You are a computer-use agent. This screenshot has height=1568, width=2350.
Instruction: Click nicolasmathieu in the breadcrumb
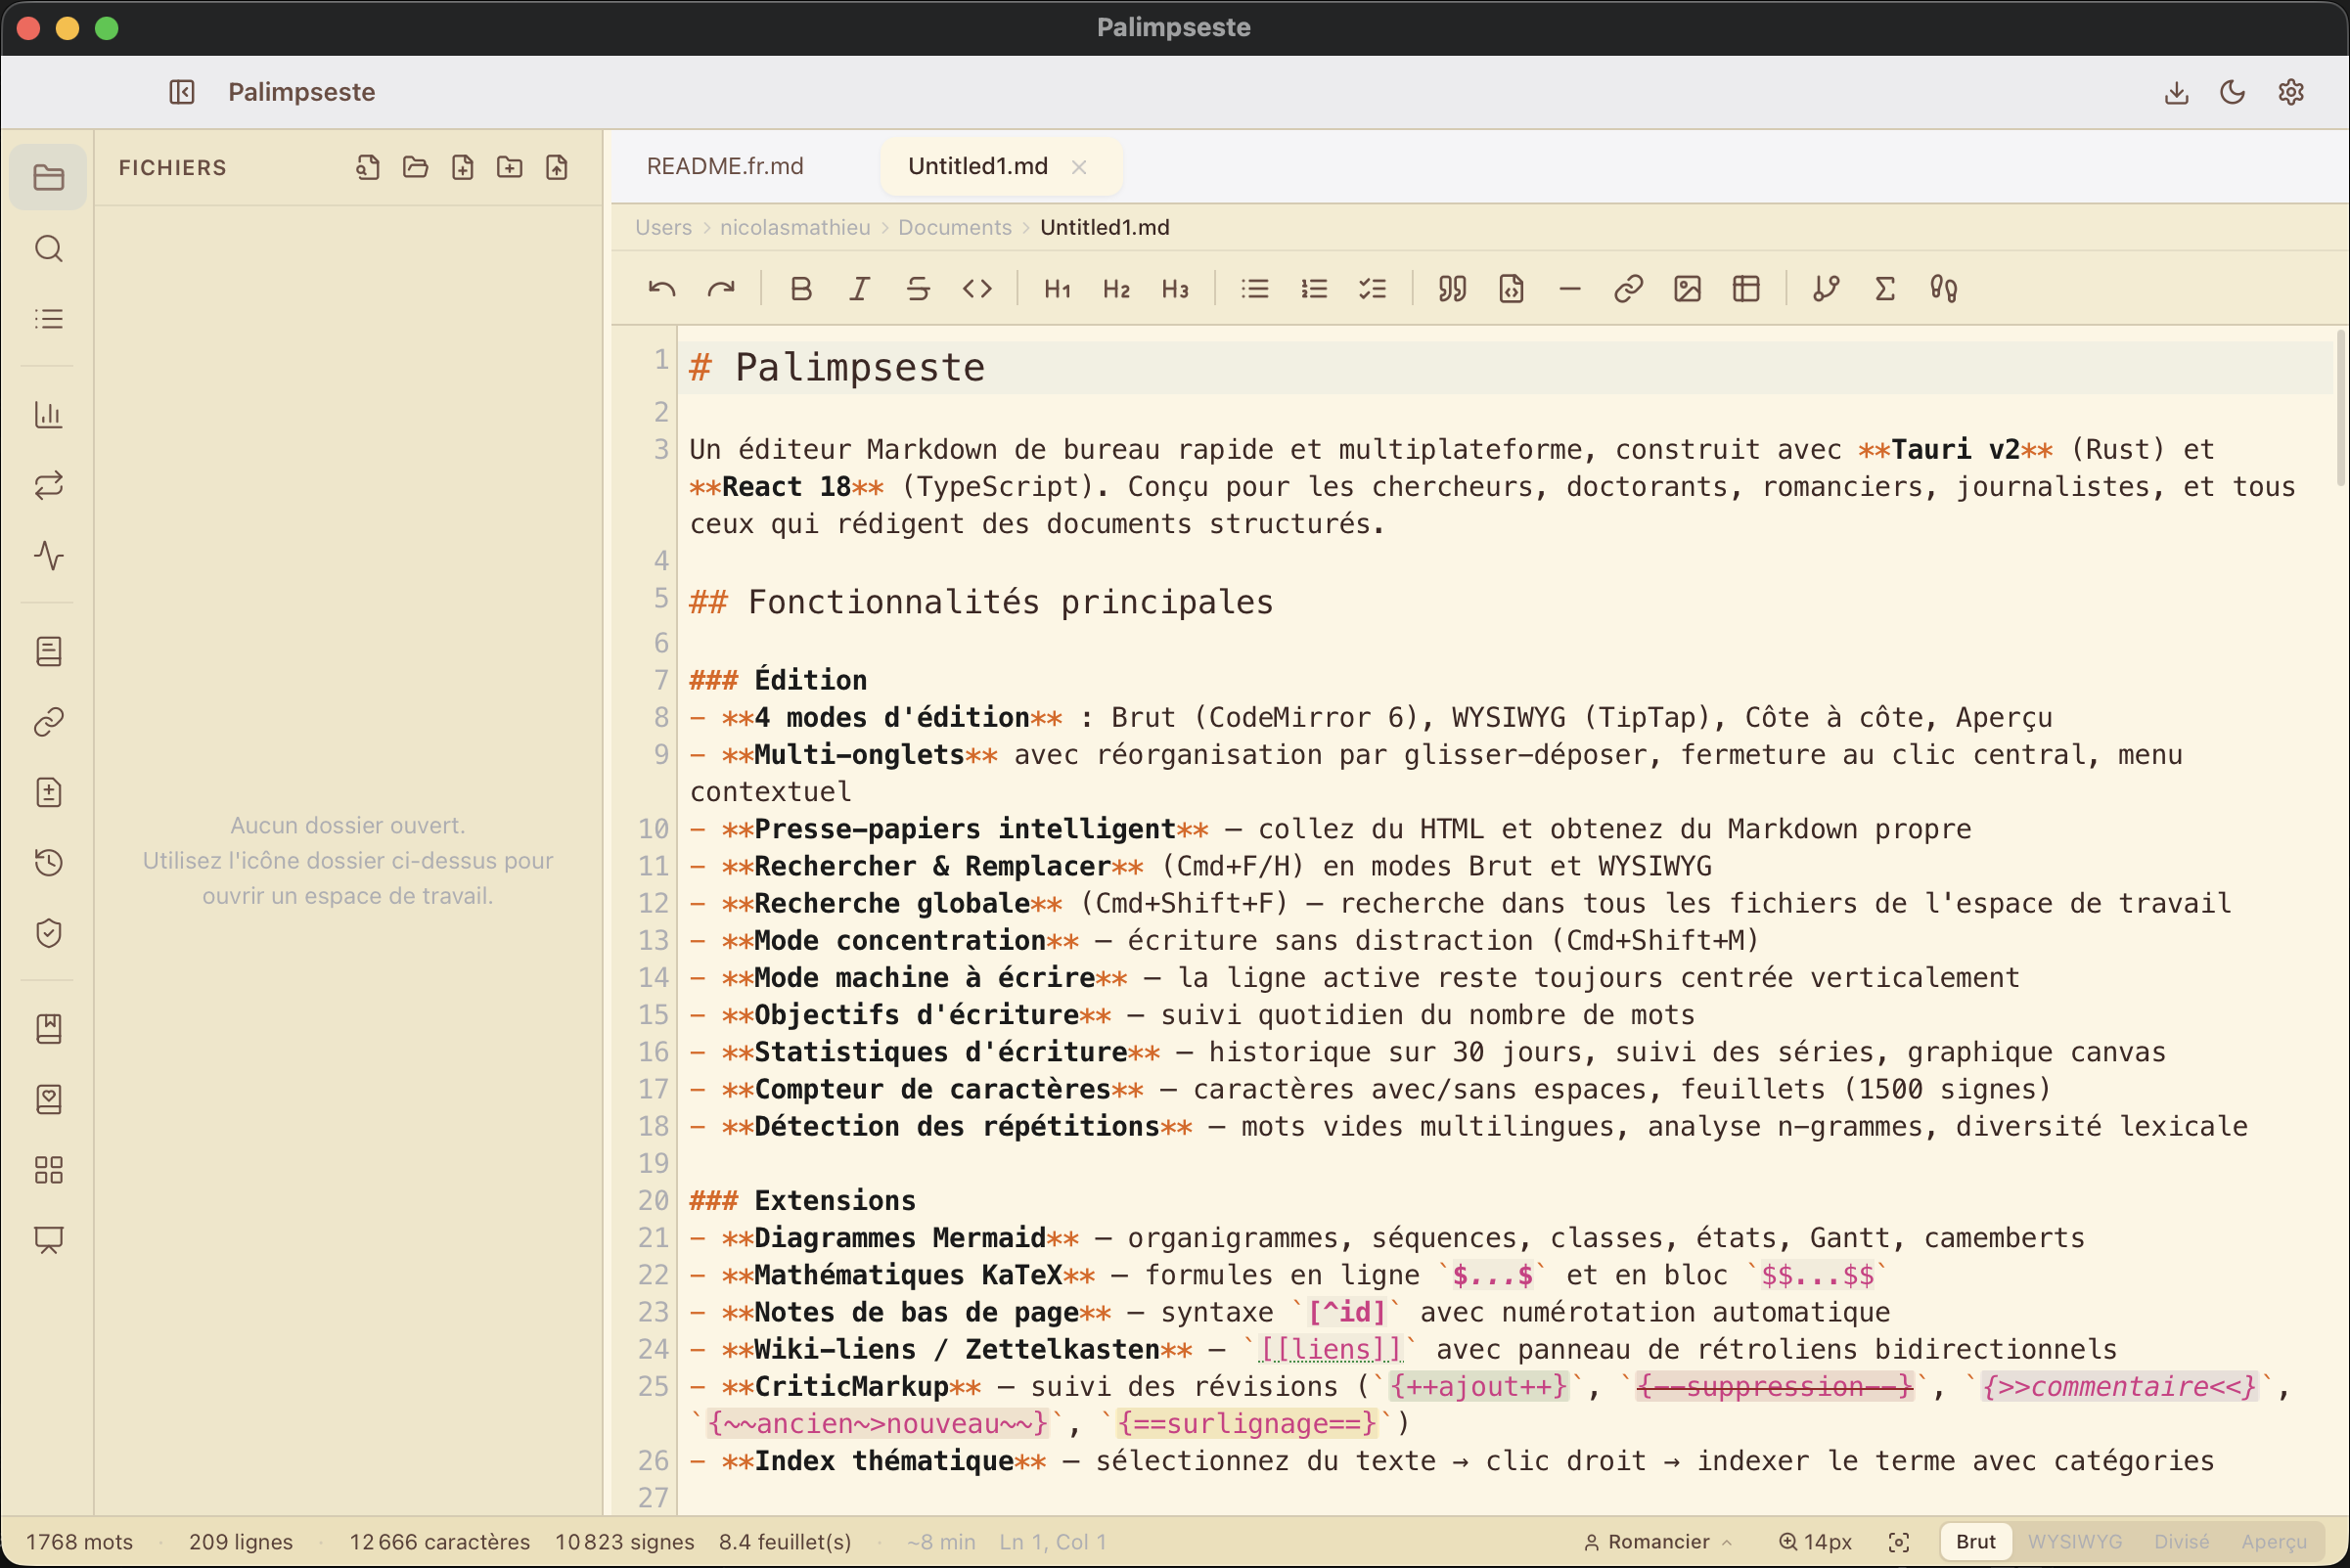795,227
